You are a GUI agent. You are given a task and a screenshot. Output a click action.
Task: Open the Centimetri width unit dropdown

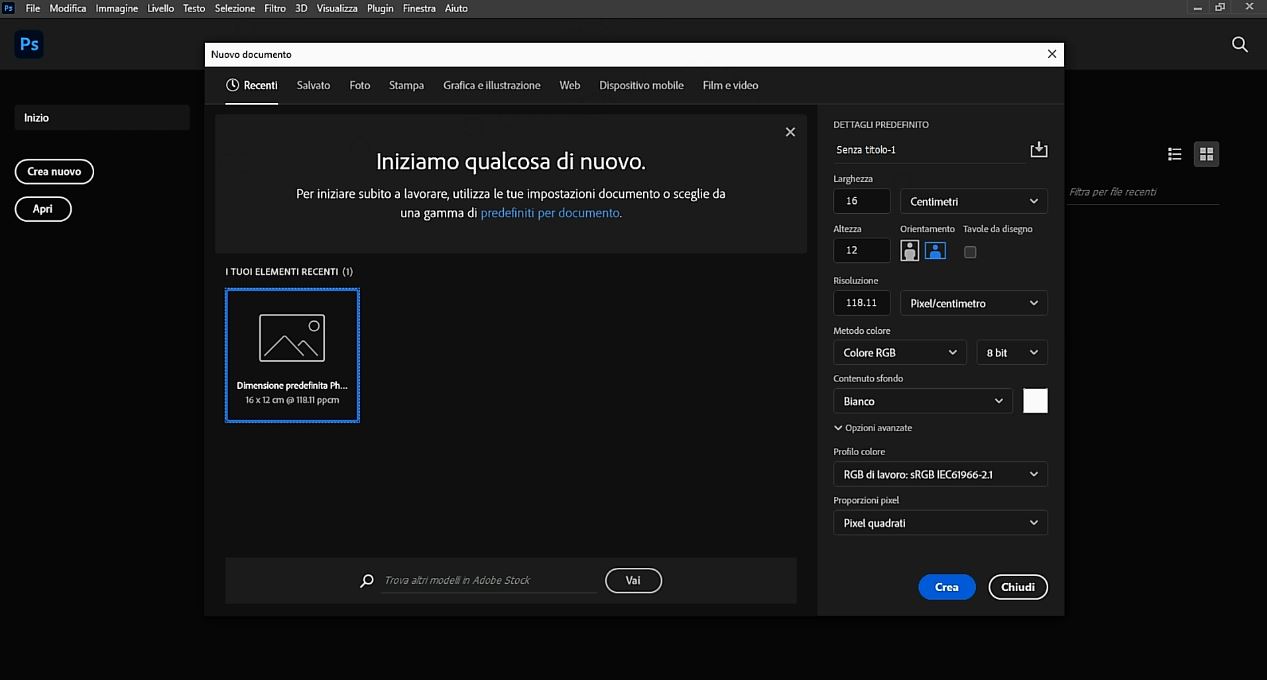[974, 202]
